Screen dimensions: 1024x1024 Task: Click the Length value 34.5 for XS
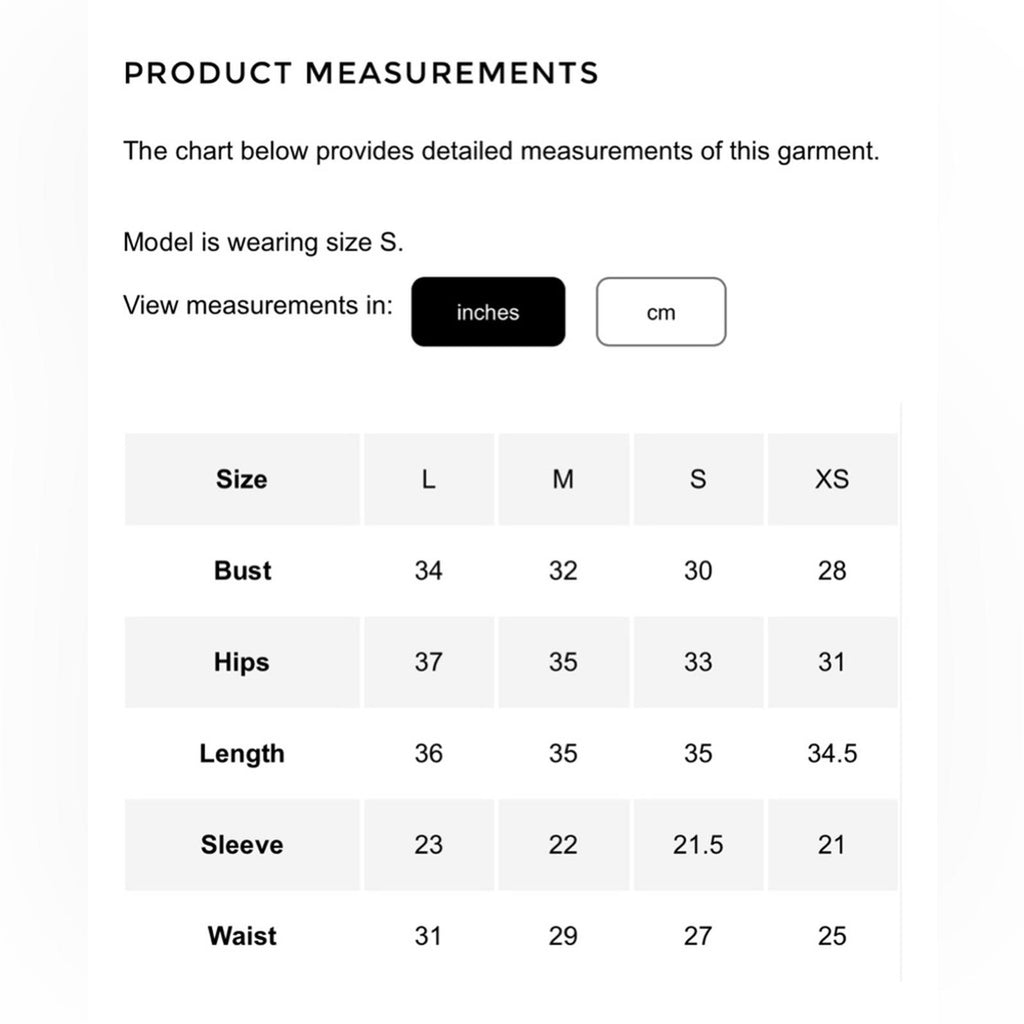coord(832,754)
